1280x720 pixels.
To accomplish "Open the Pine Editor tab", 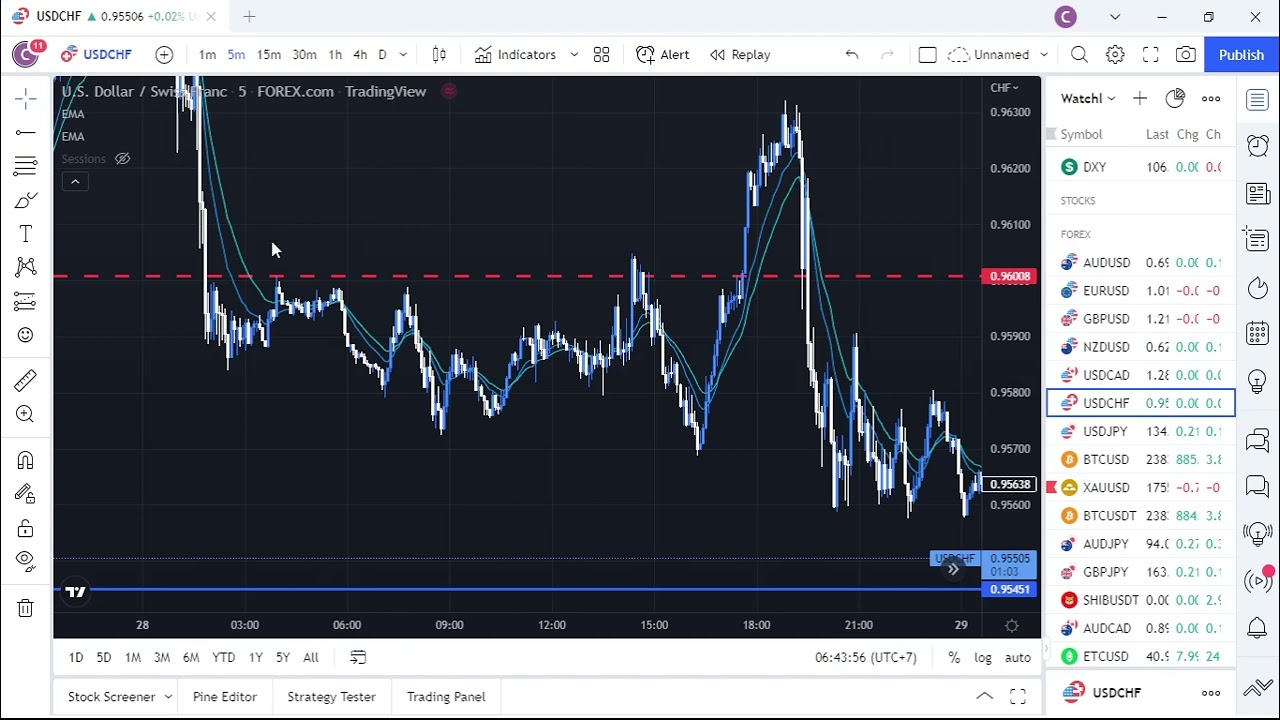I will [225, 697].
